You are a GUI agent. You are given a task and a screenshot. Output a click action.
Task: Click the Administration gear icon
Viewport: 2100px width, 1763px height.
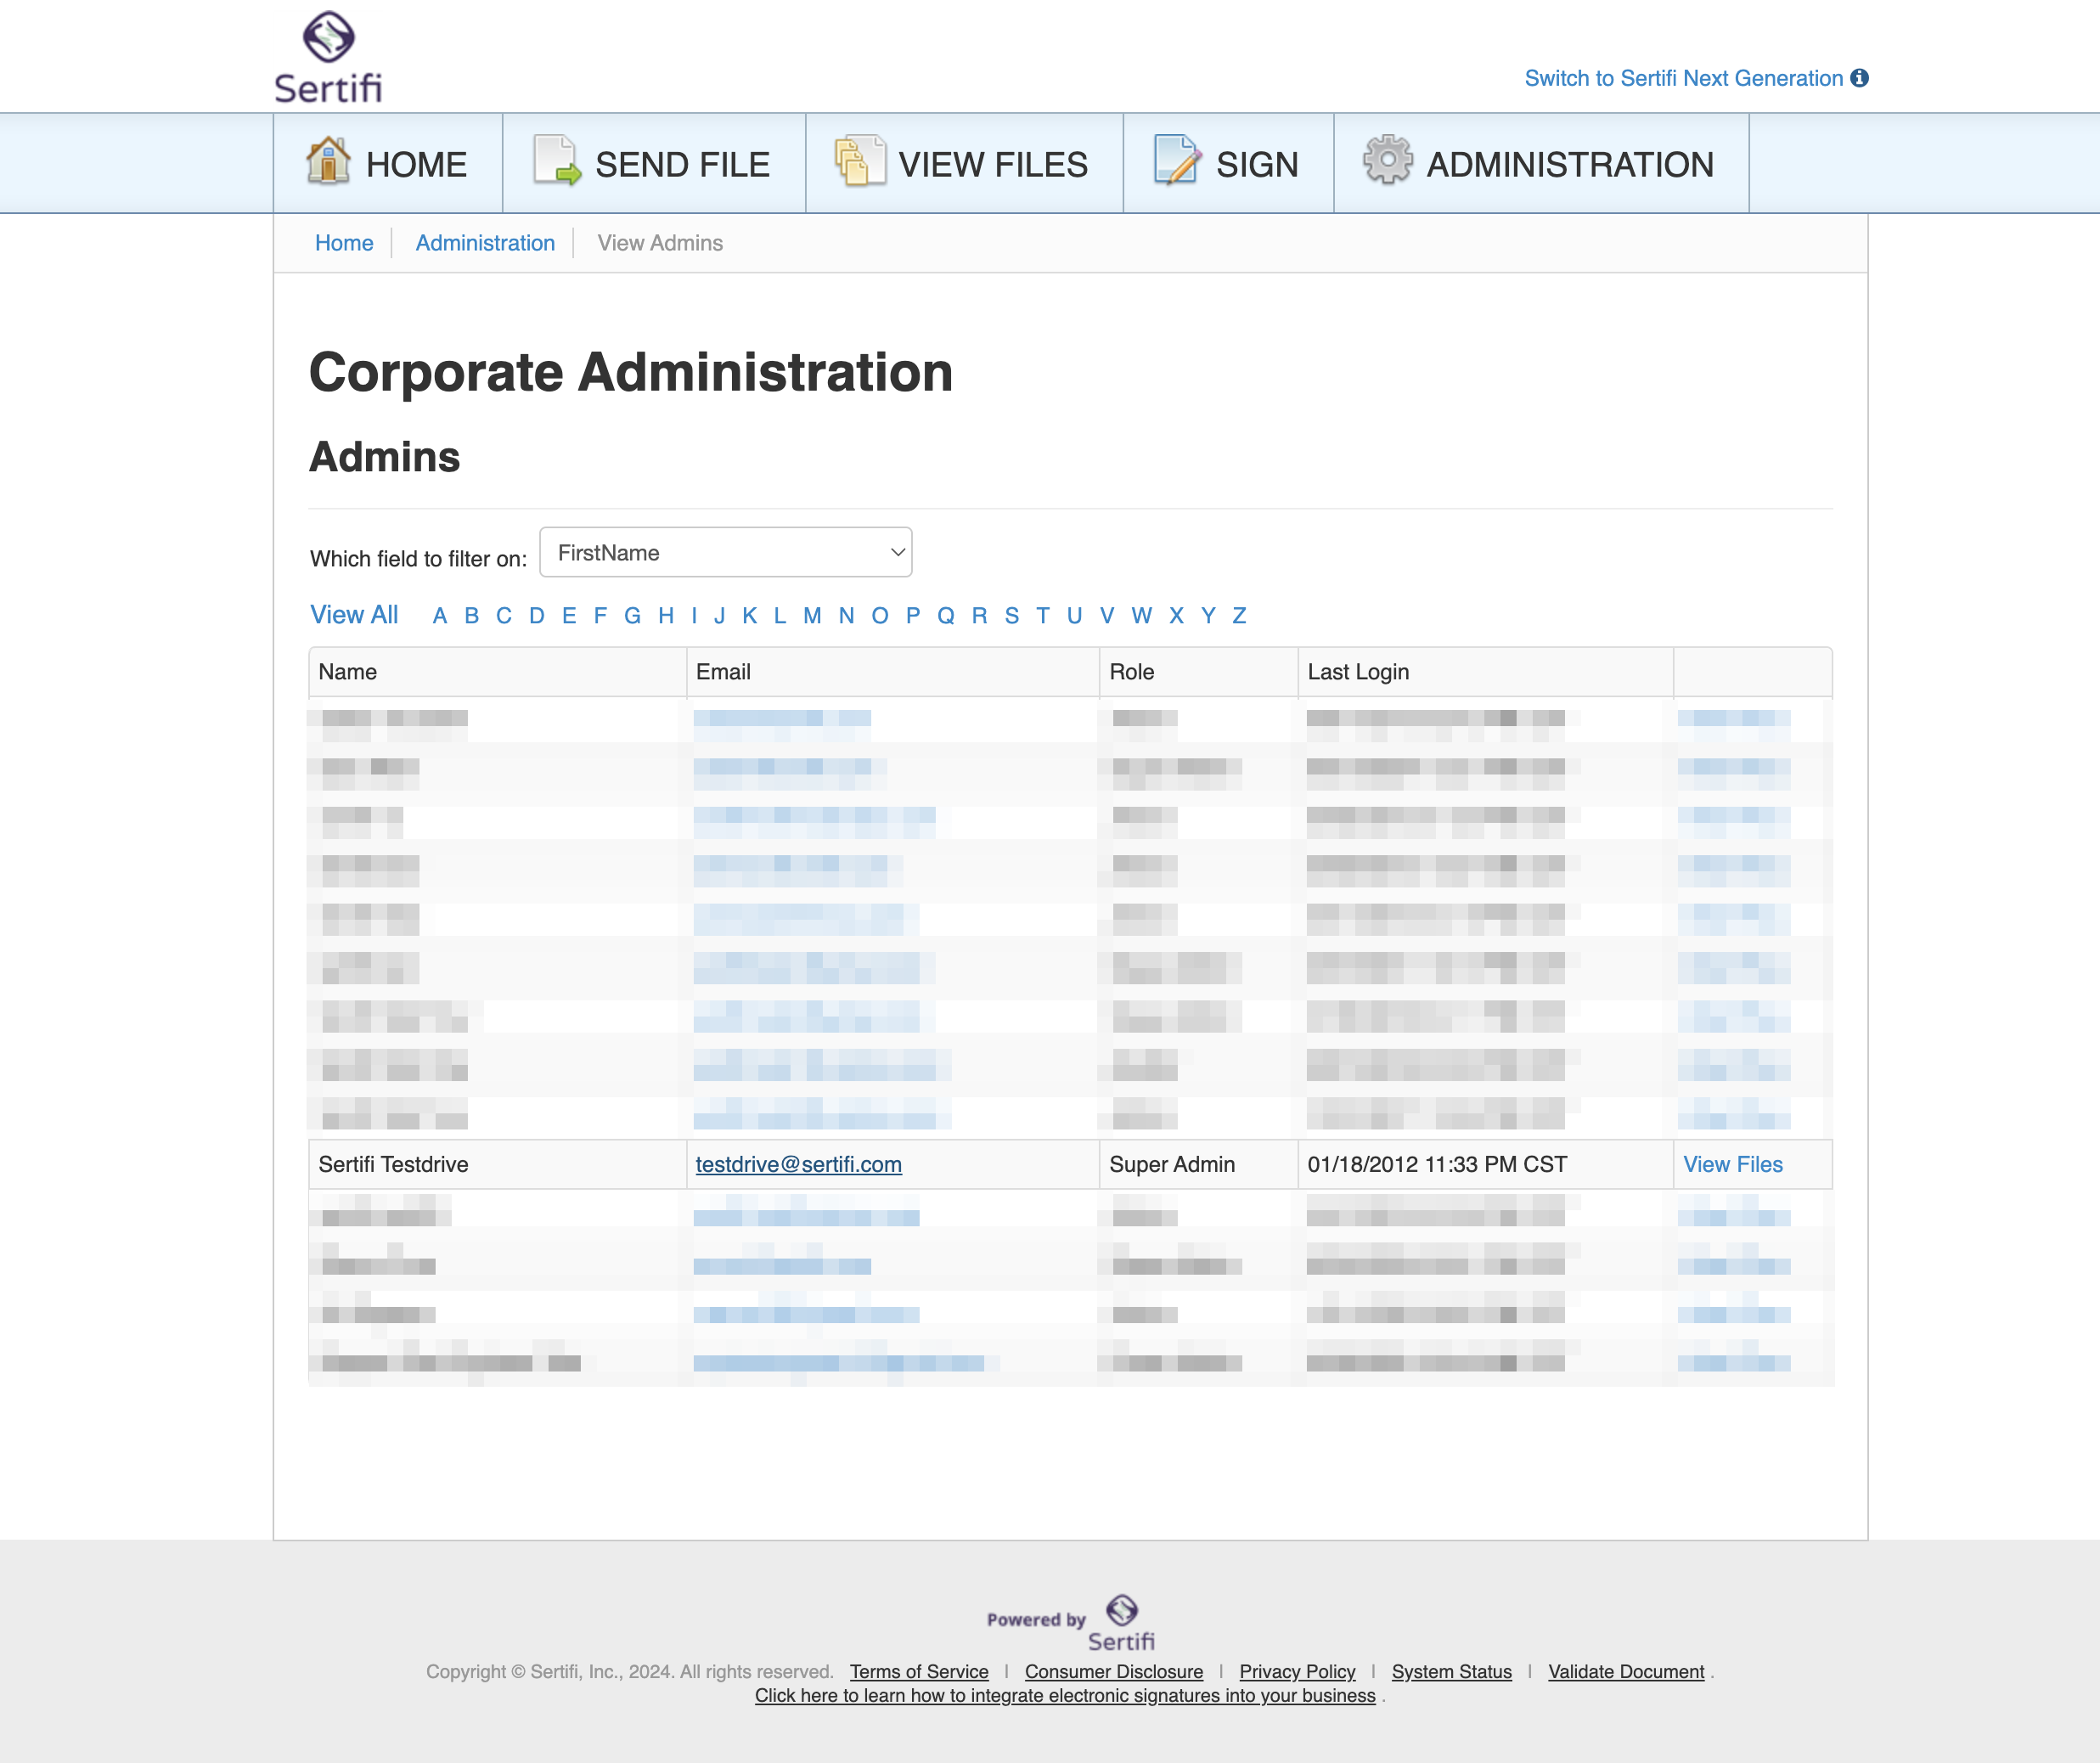1388,160
